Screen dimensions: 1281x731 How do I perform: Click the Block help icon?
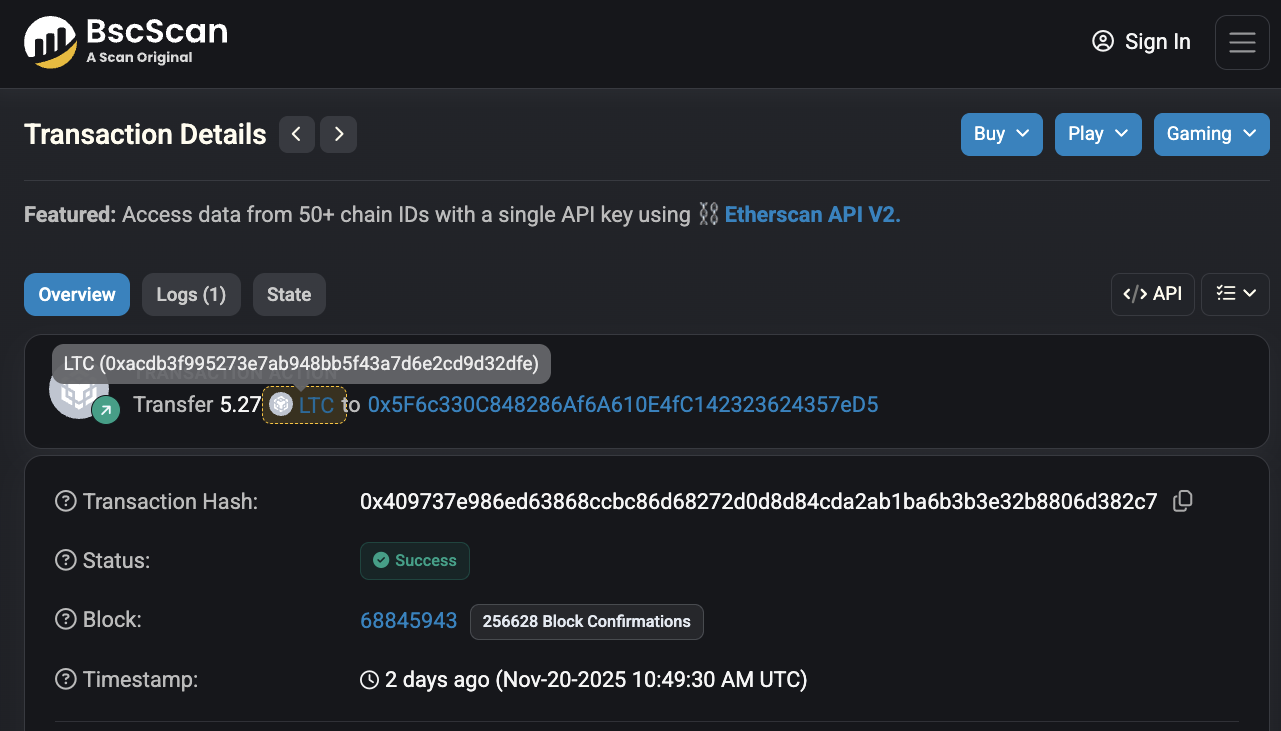tap(66, 620)
